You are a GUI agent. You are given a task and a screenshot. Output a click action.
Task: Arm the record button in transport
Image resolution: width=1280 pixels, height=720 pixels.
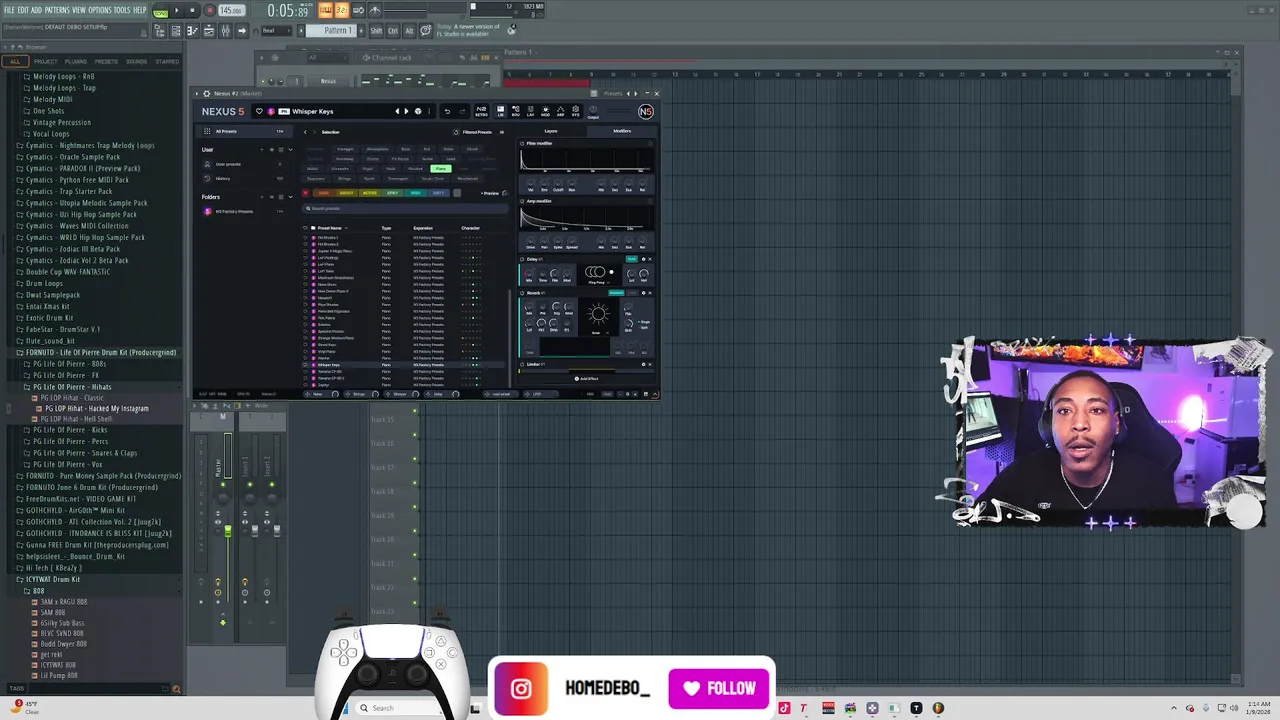point(210,10)
